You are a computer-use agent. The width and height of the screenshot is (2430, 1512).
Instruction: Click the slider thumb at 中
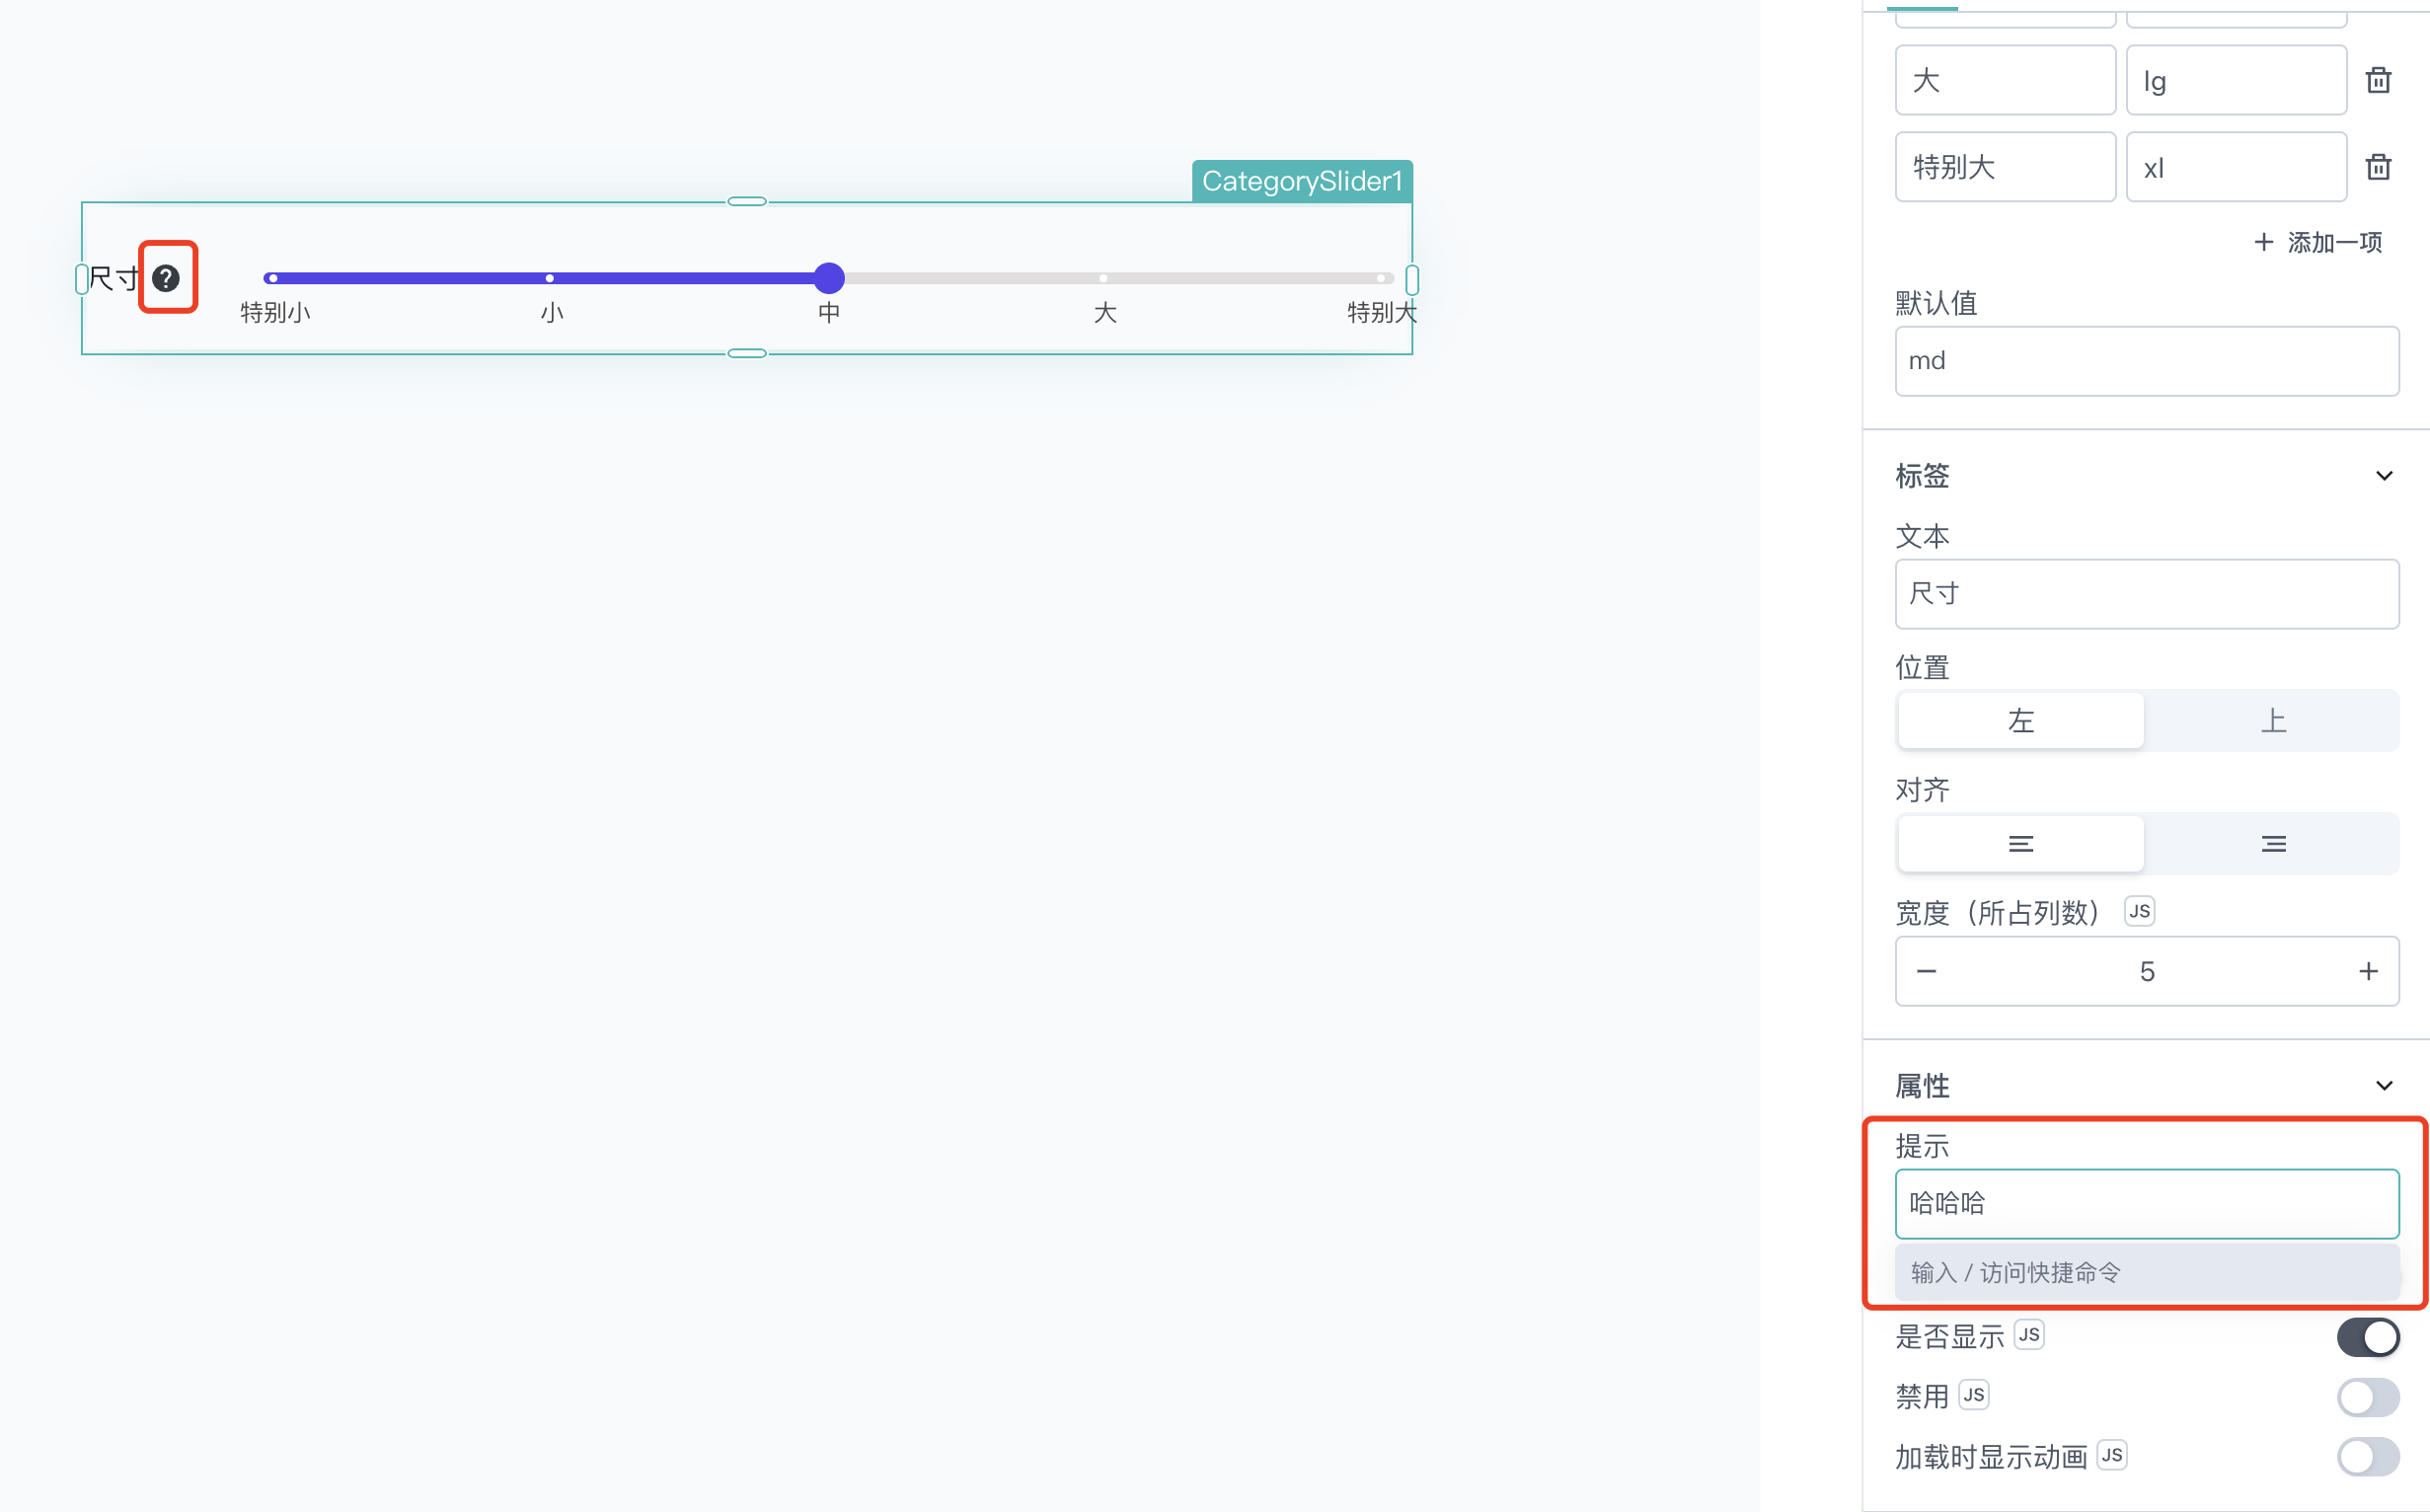tap(829, 278)
